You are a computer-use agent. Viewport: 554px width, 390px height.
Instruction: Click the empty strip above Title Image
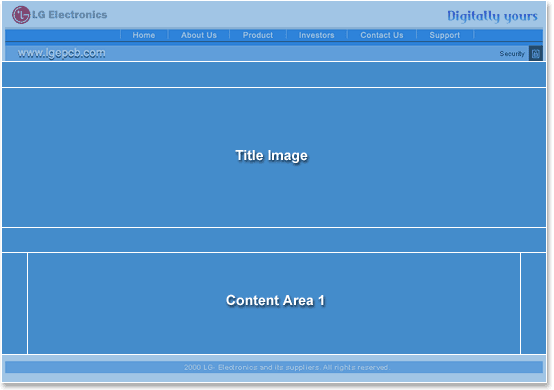(274, 75)
